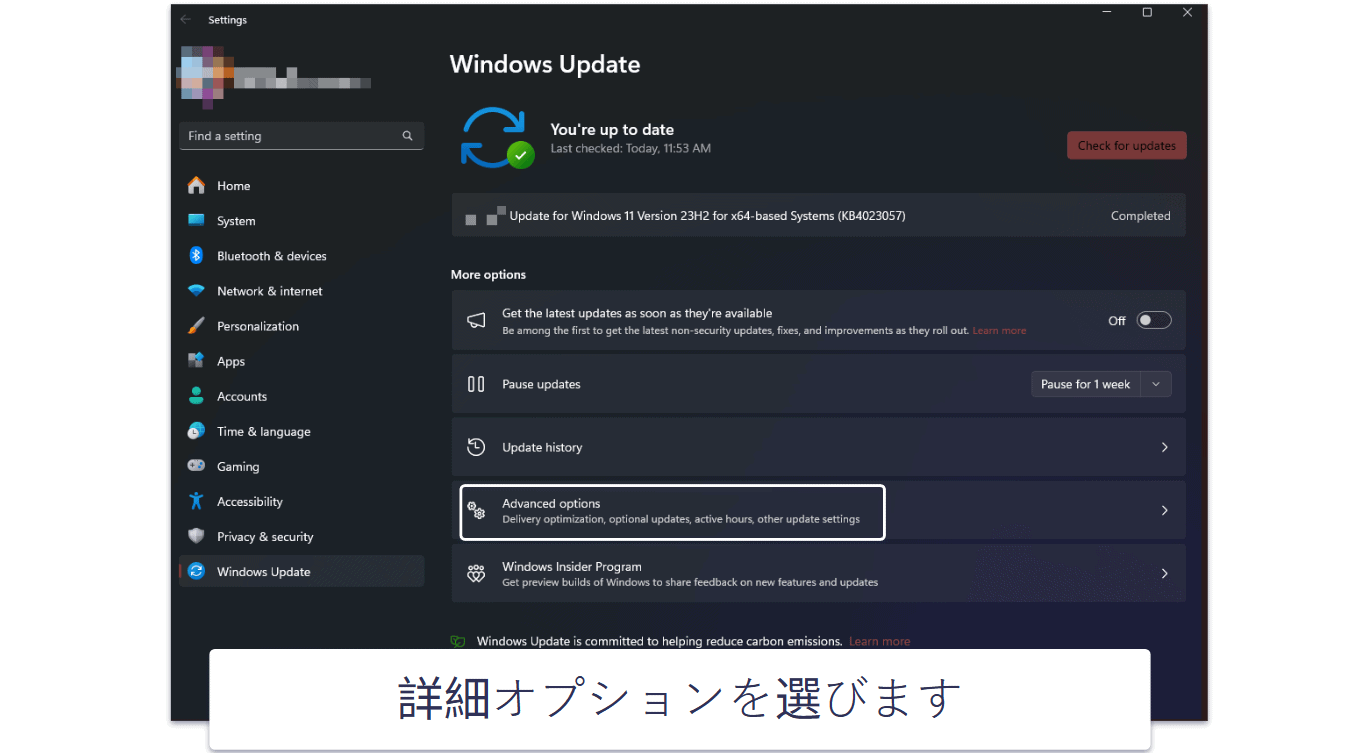This screenshot has width=1358, height=753.
Task: Open the Pause for 1 week dropdown arrow
Action: pos(1157,384)
